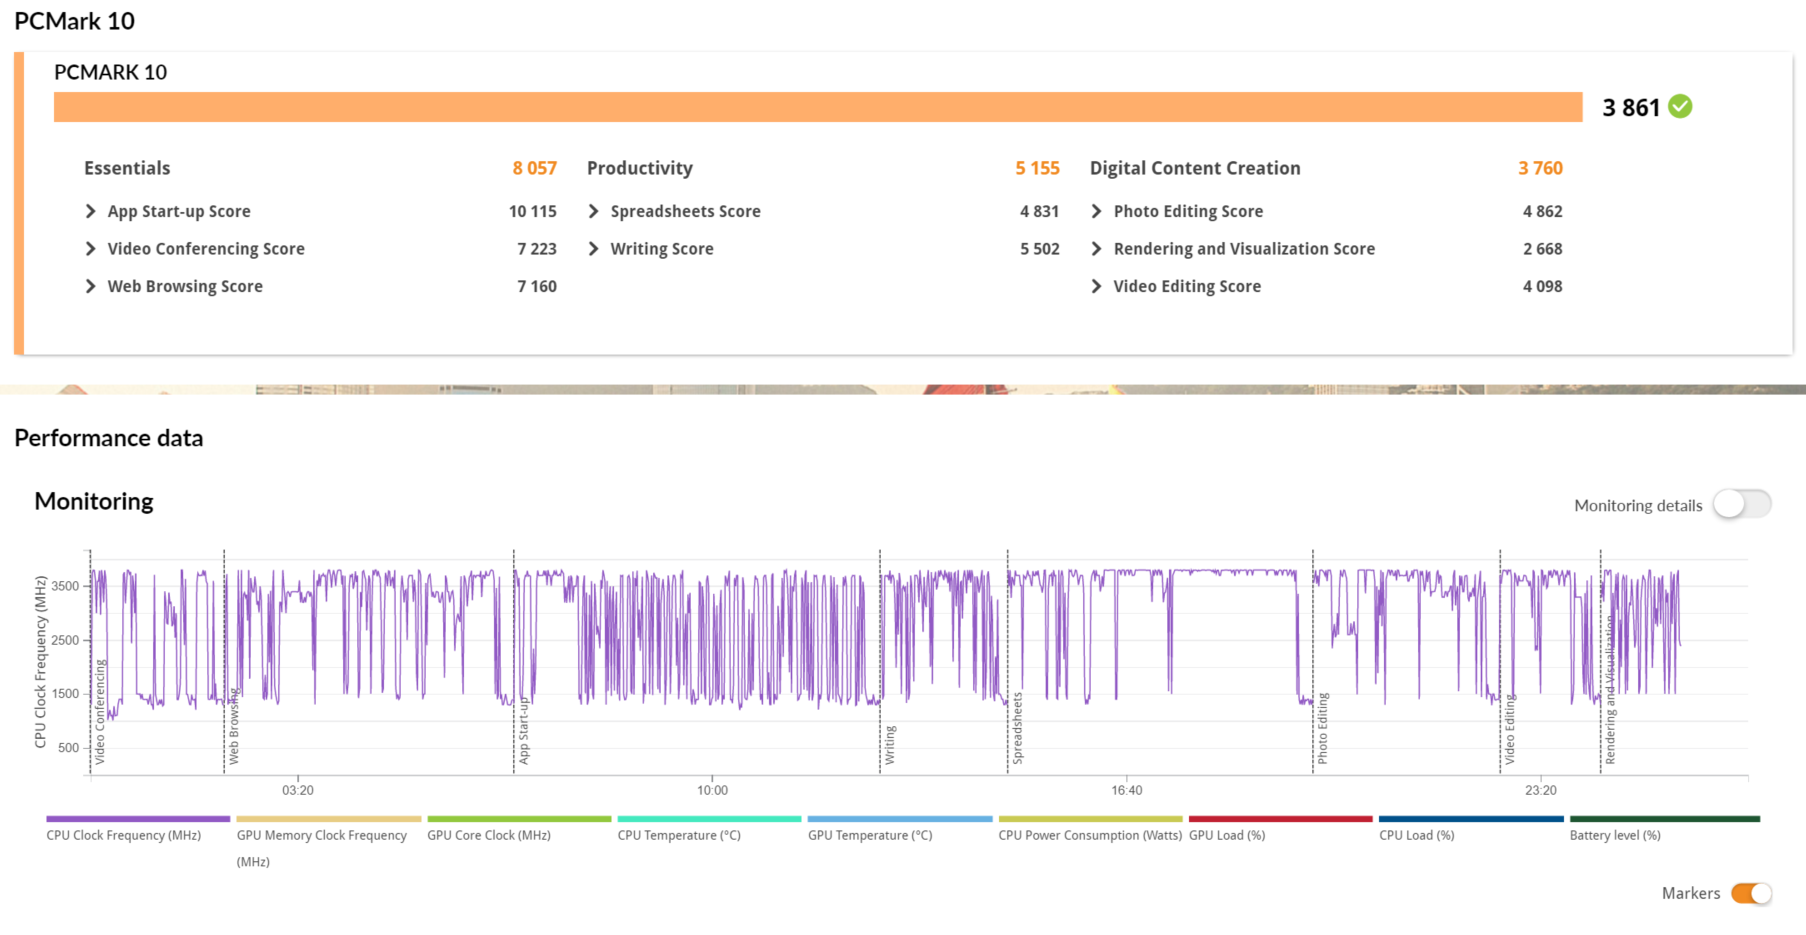Select the GPU Core Clock green legend
The image size is (1806, 935).
click(x=519, y=829)
